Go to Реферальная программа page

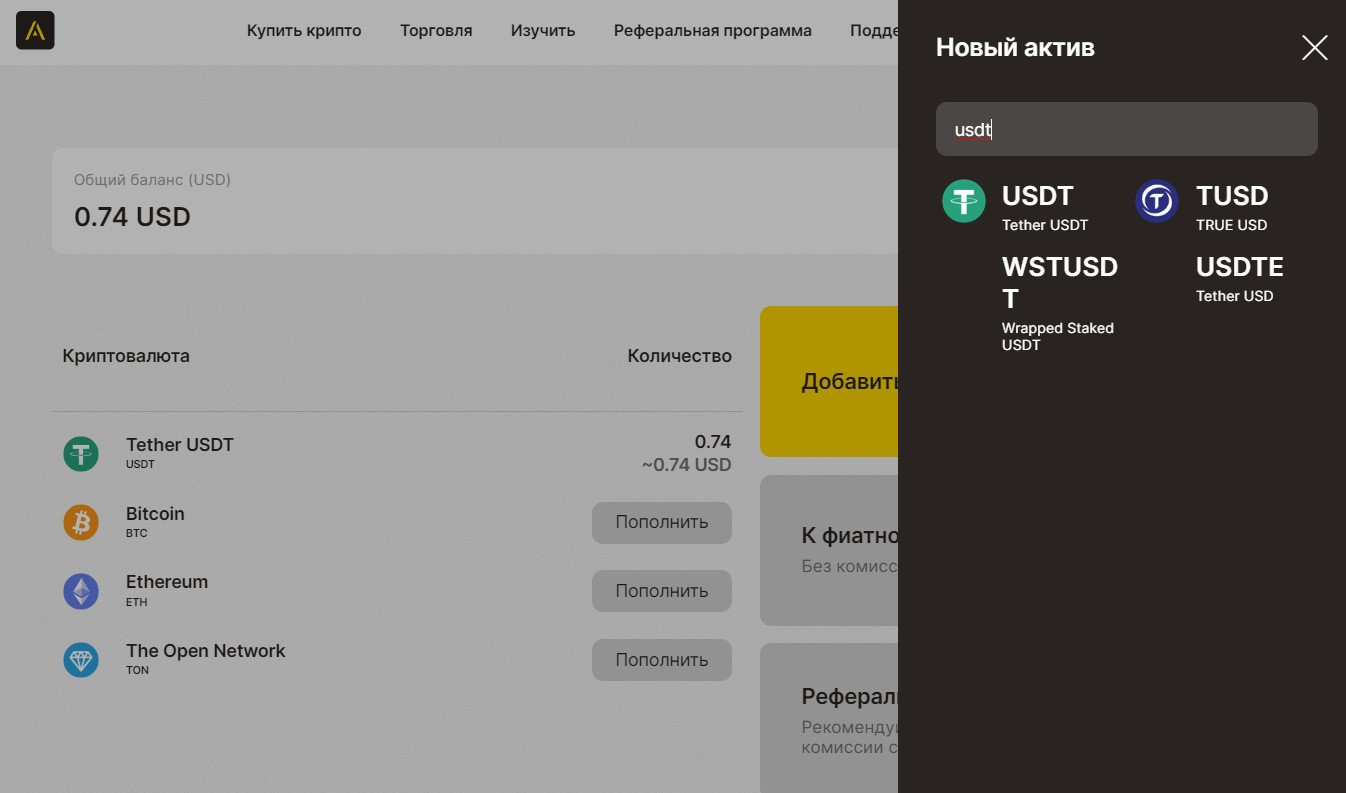[x=712, y=31]
